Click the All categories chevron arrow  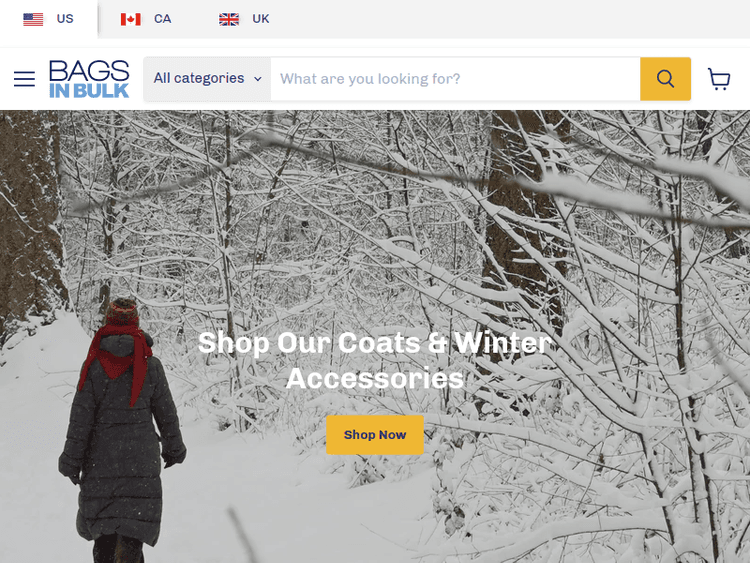(258, 79)
